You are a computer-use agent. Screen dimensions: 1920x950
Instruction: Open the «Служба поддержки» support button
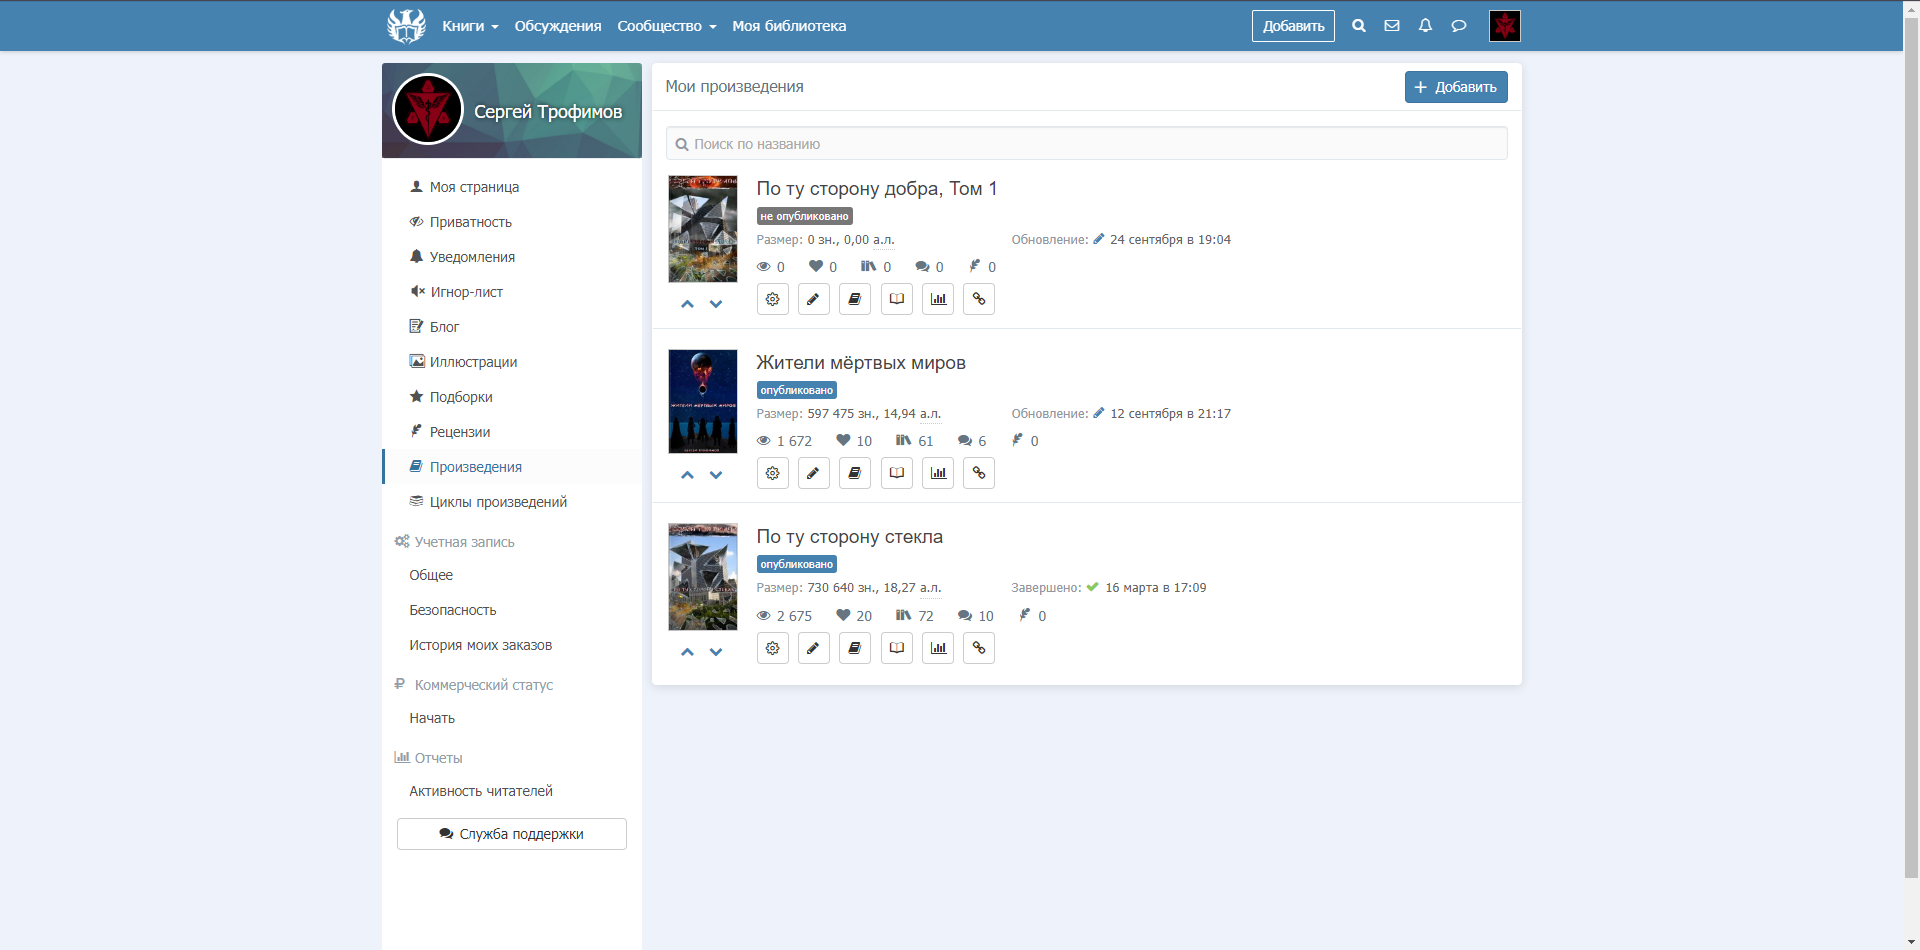click(x=511, y=834)
